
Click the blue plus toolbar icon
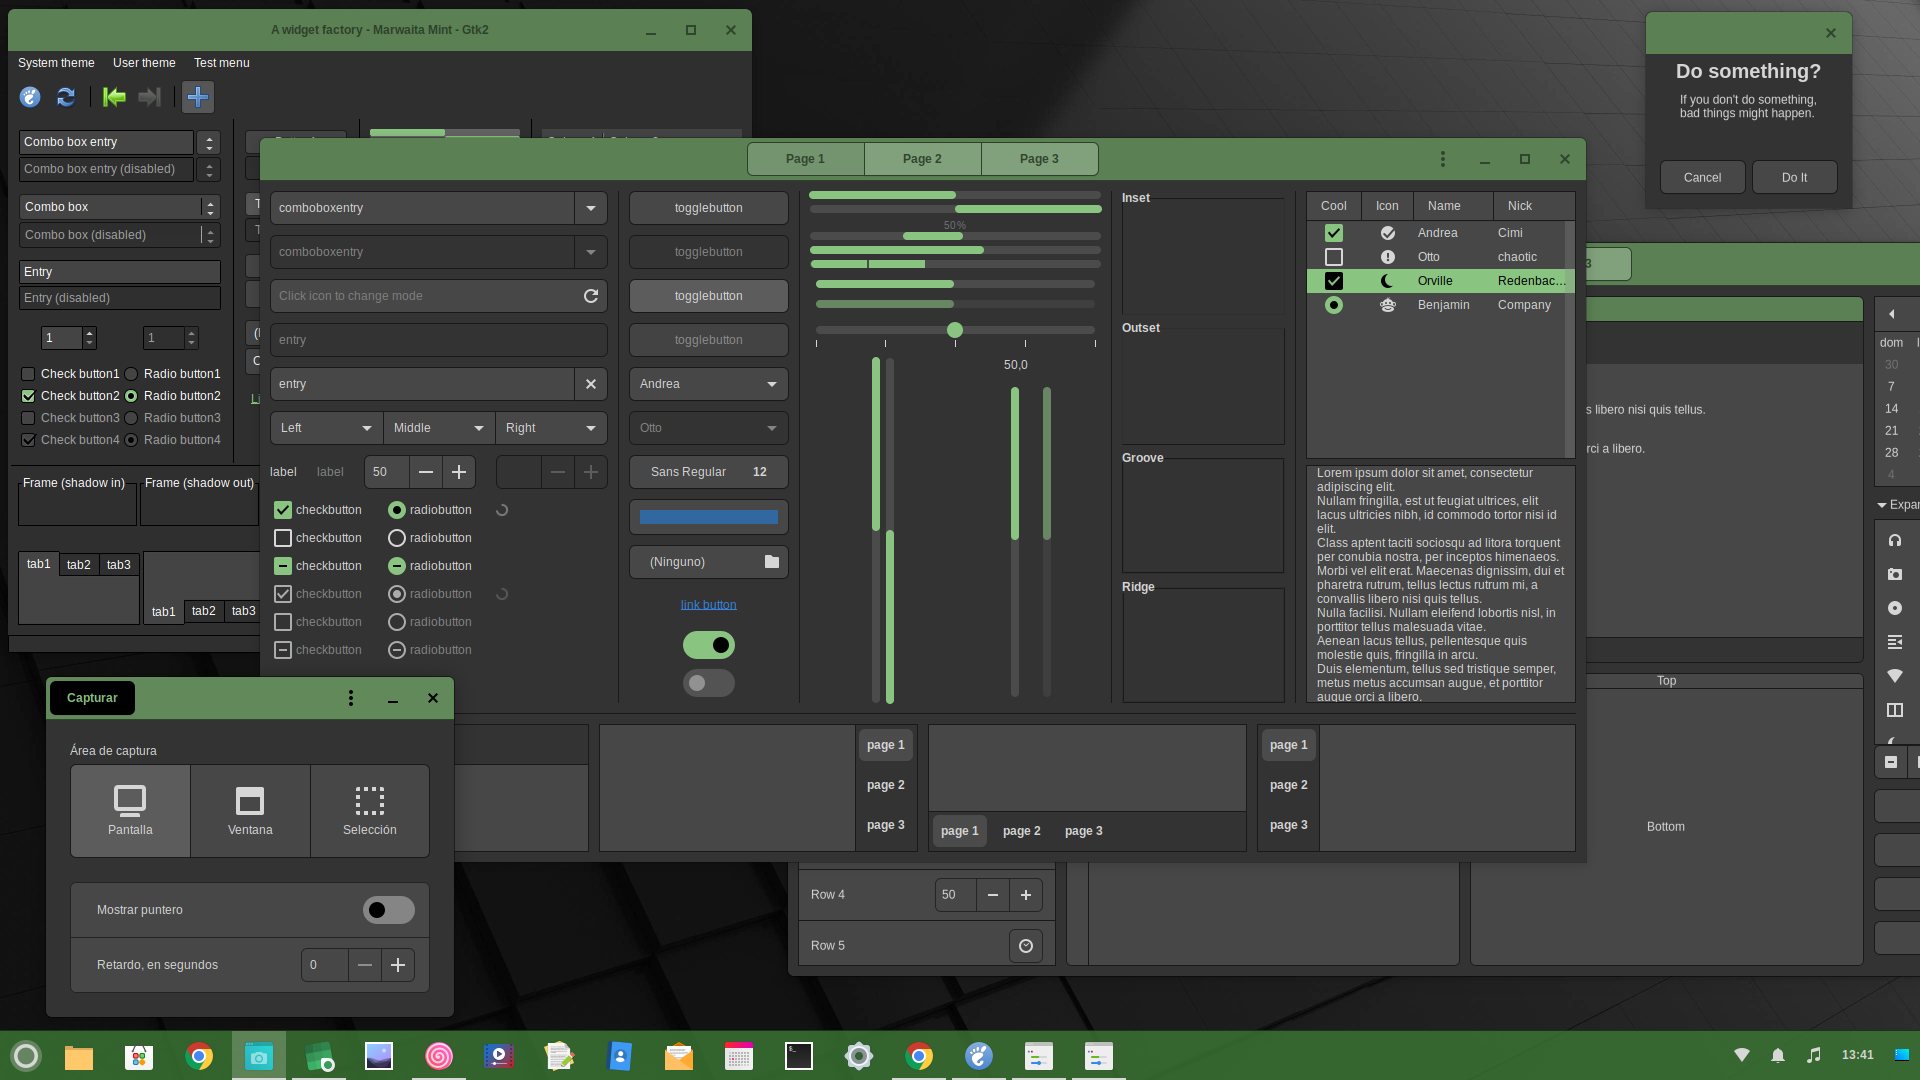(x=198, y=97)
